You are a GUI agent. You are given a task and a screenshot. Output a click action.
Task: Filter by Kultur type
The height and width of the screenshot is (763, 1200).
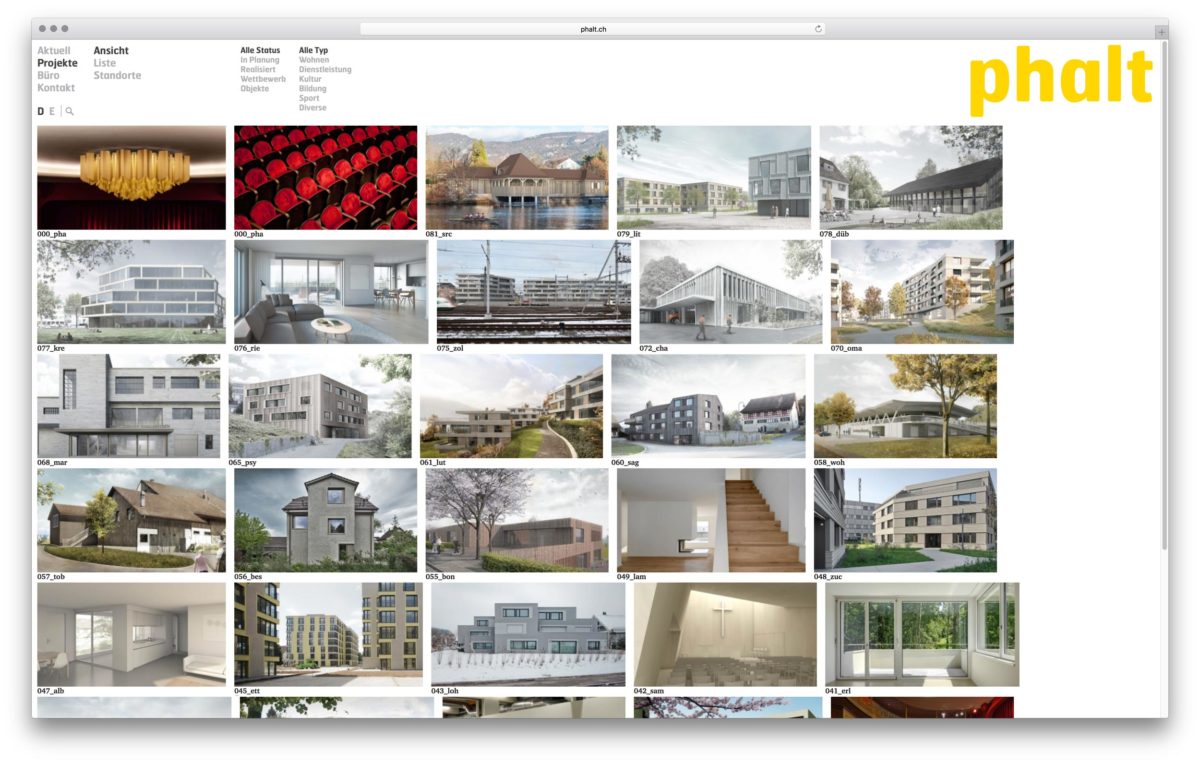click(310, 79)
